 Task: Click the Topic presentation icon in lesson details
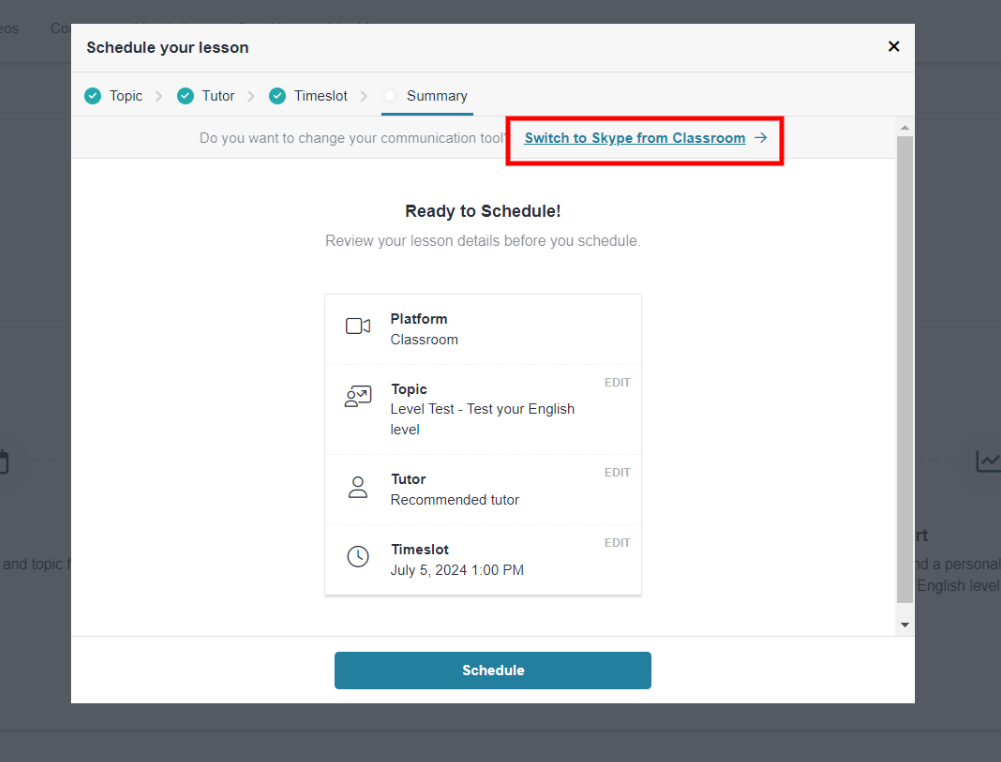click(357, 397)
